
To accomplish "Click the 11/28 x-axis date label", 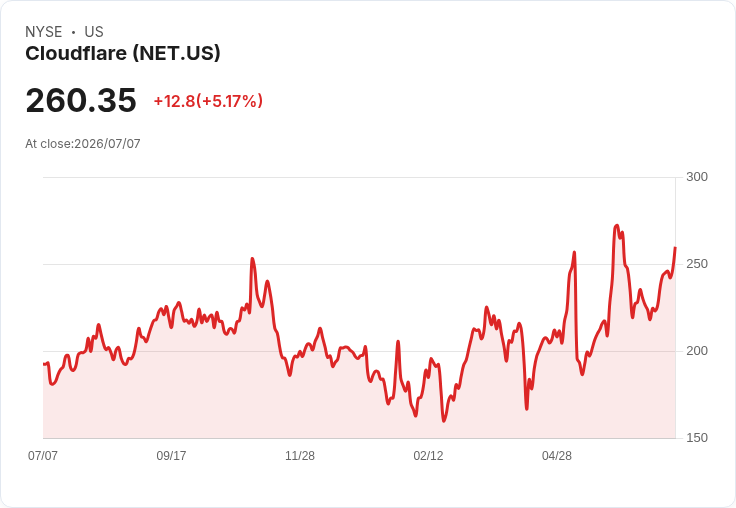I will tap(300, 455).
